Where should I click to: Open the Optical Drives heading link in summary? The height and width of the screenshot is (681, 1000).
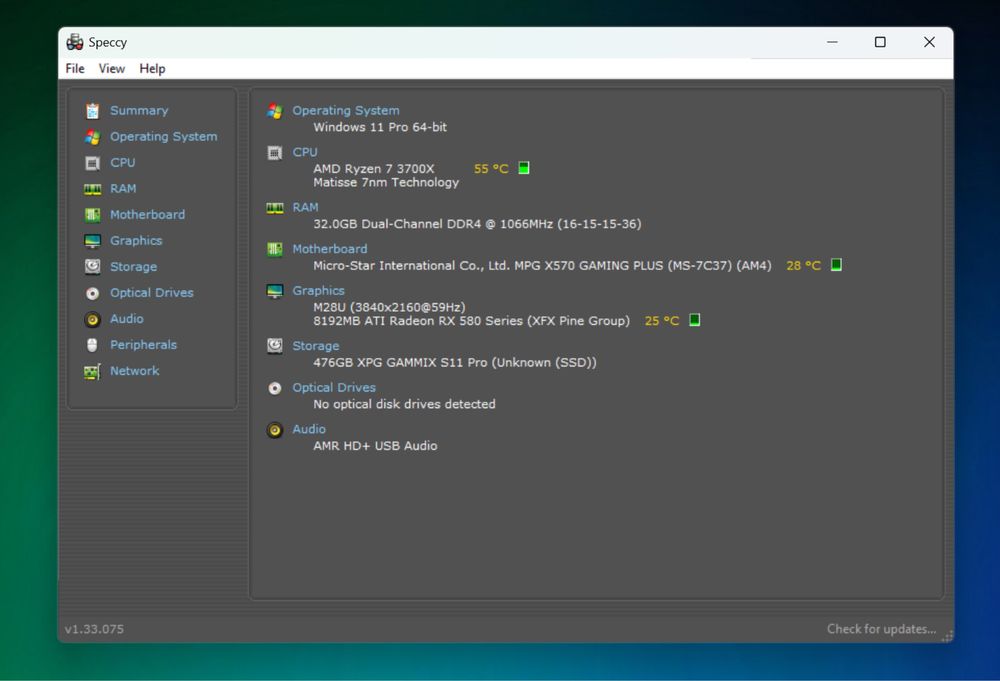pyautogui.click(x=334, y=388)
